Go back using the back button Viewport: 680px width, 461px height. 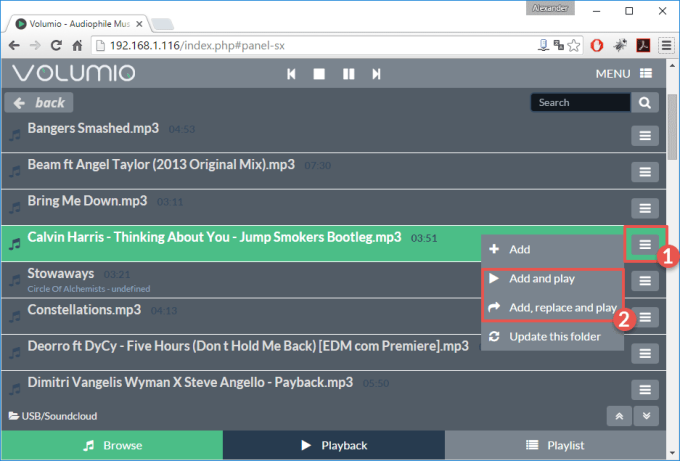click(39, 103)
